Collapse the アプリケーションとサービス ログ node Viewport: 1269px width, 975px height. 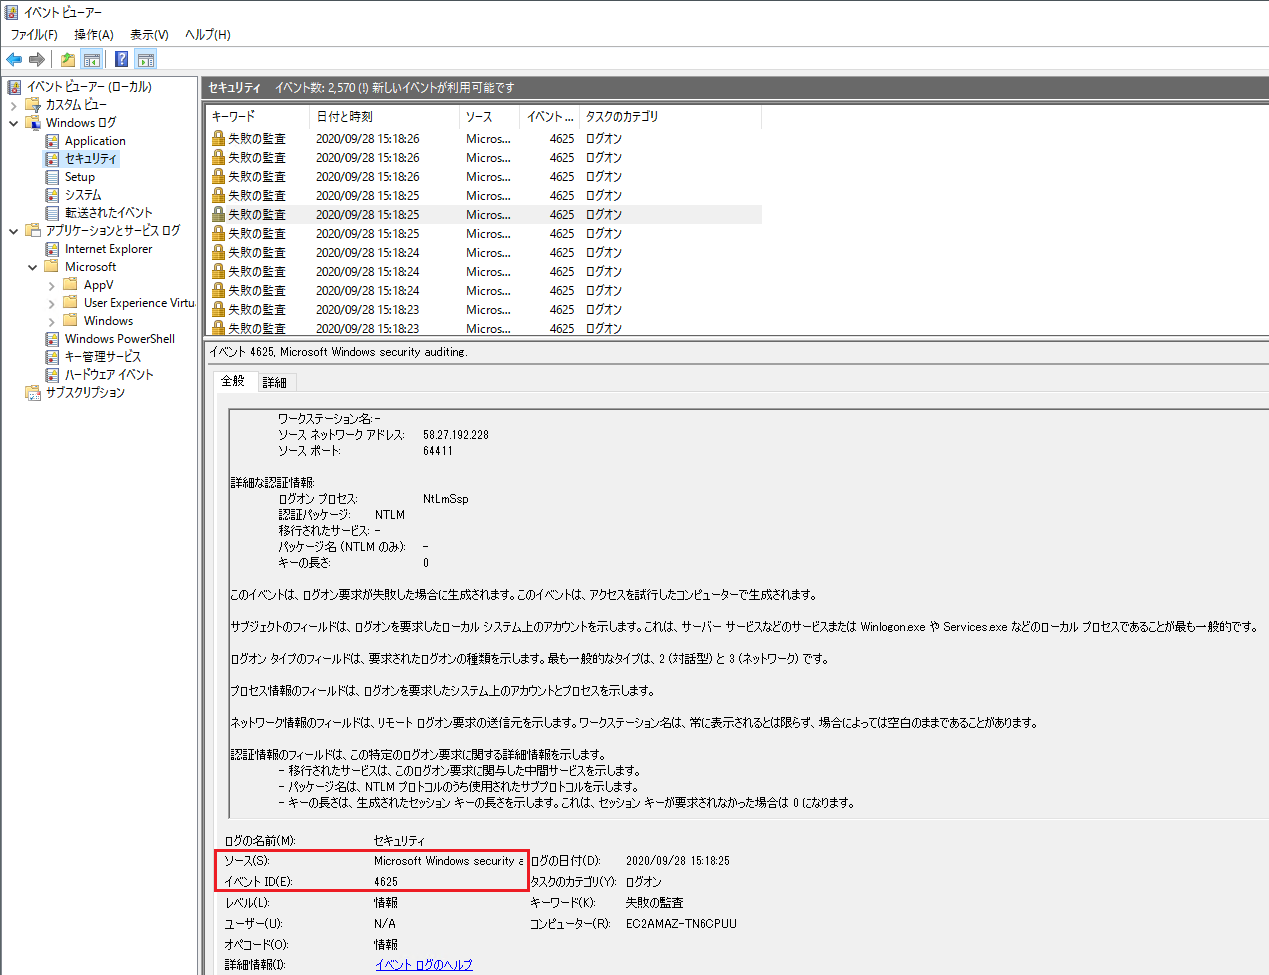(13, 231)
